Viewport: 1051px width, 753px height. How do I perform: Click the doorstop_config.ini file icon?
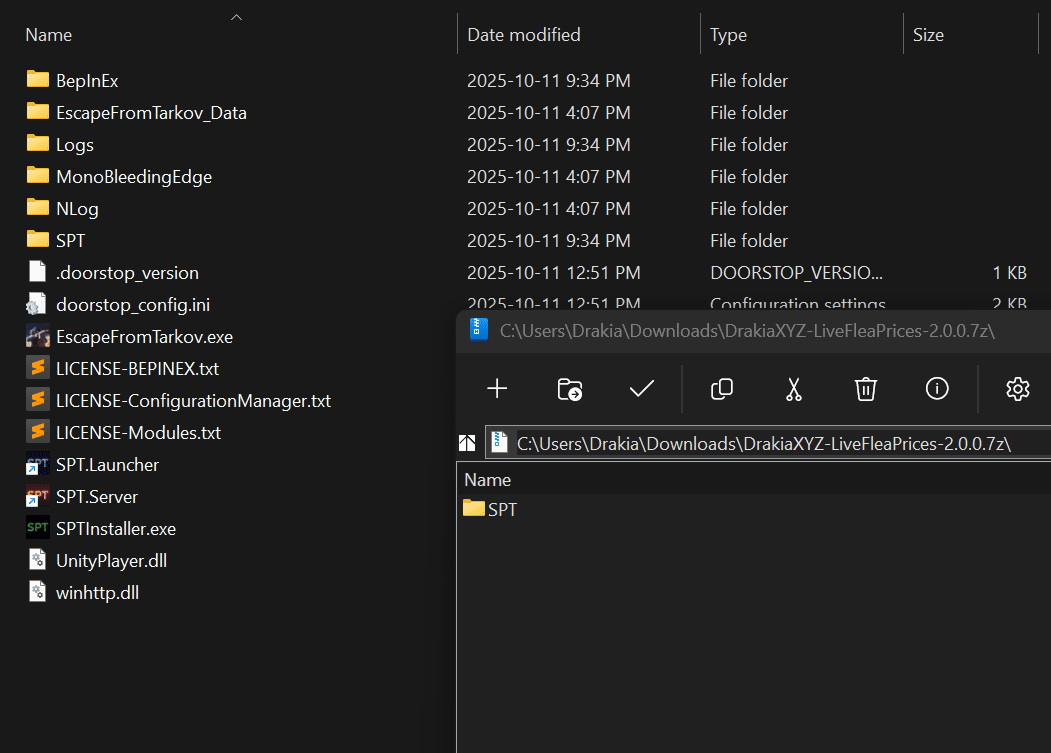click(x=37, y=304)
